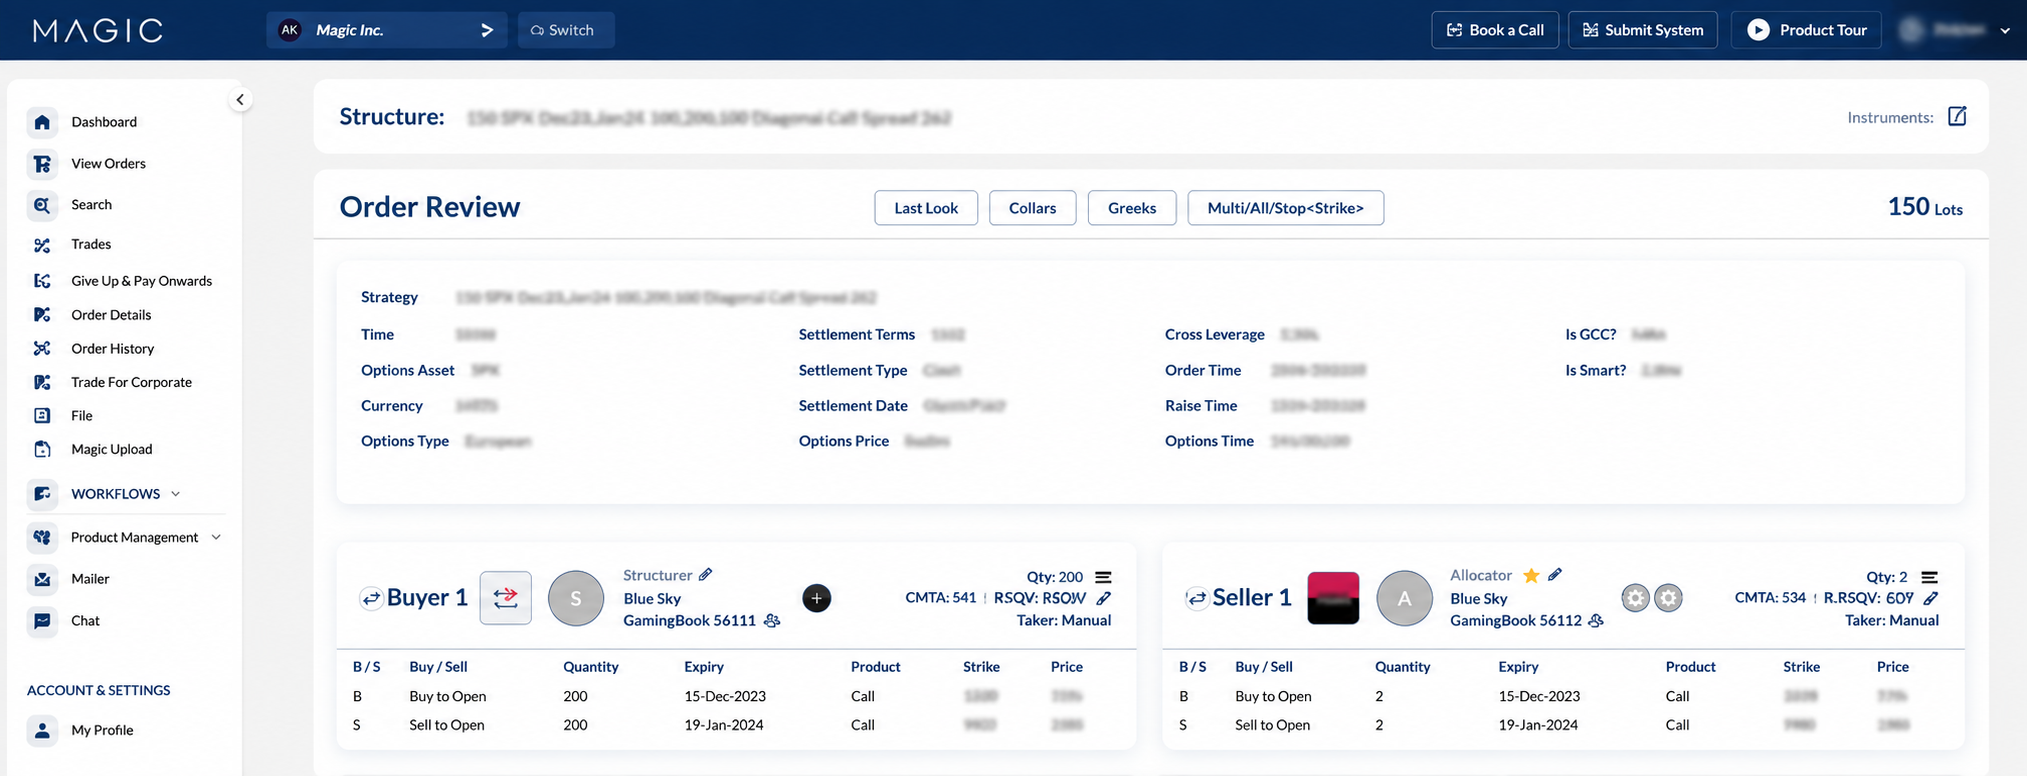Select the Give Up & Pay Onwards icon
The image size is (2027, 776).
click(x=42, y=281)
